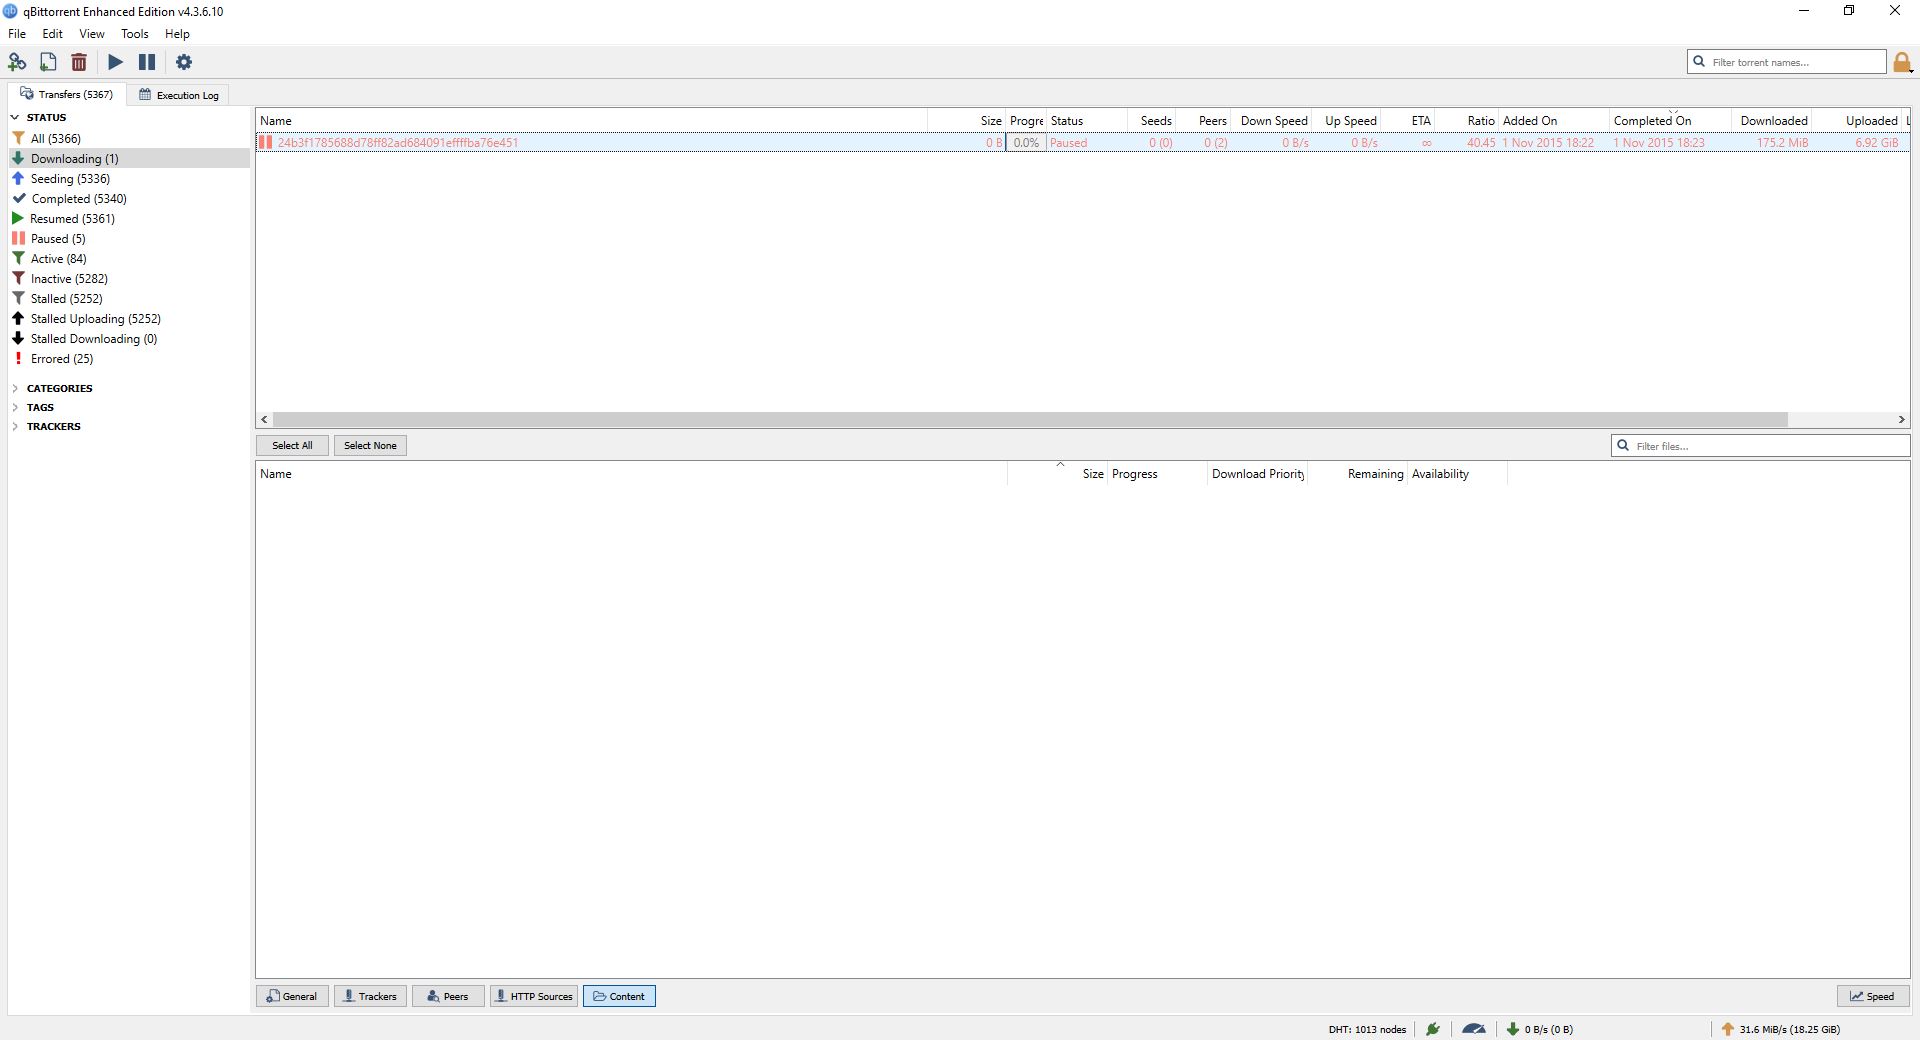Select the Downloading (1) filter
Image resolution: width=1920 pixels, height=1040 pixels.
click(x=128, y=158)
